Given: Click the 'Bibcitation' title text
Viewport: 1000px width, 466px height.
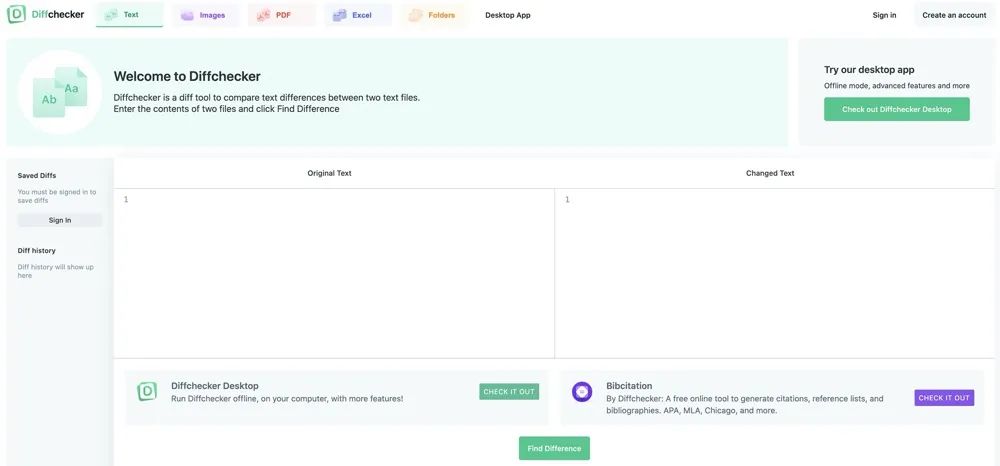Looking at the screenshot, I should (x=629, y=386).
